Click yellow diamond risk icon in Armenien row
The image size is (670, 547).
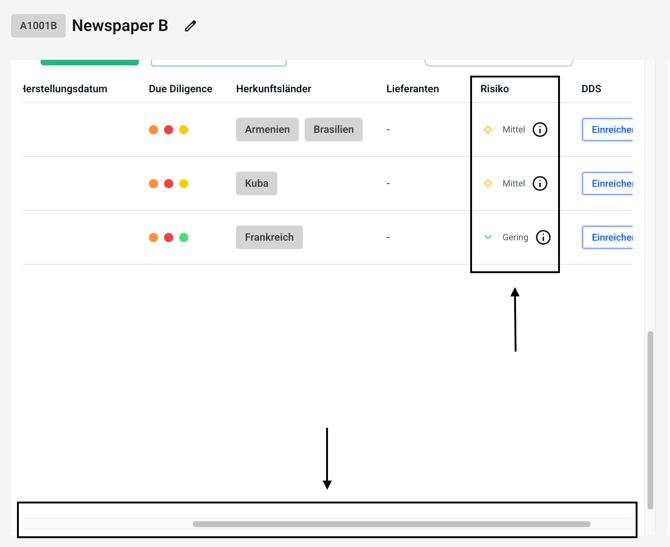click(488, 130)
